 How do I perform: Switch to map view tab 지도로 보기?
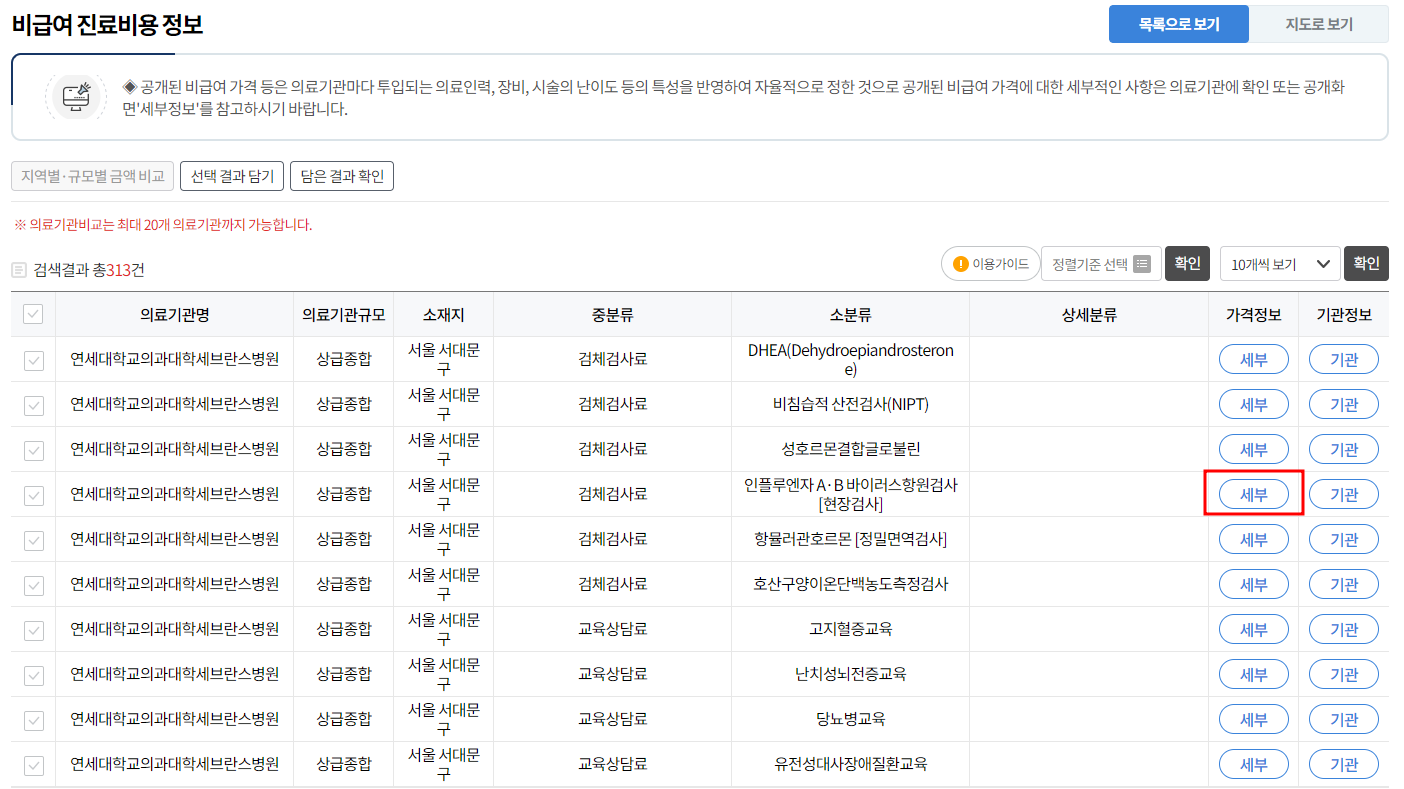pyautogui.click(x=1319, y=24)
